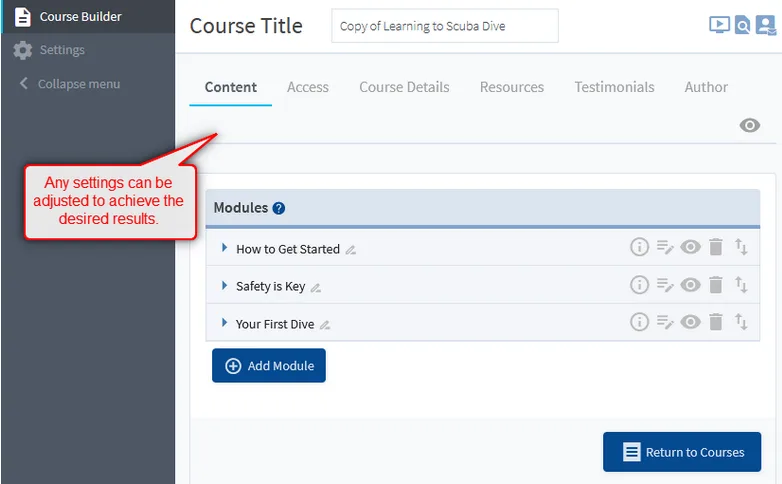Rename How to Get Started via pencil icon
782x484 pixels.
pyautogui.click(x=351, y=250)
